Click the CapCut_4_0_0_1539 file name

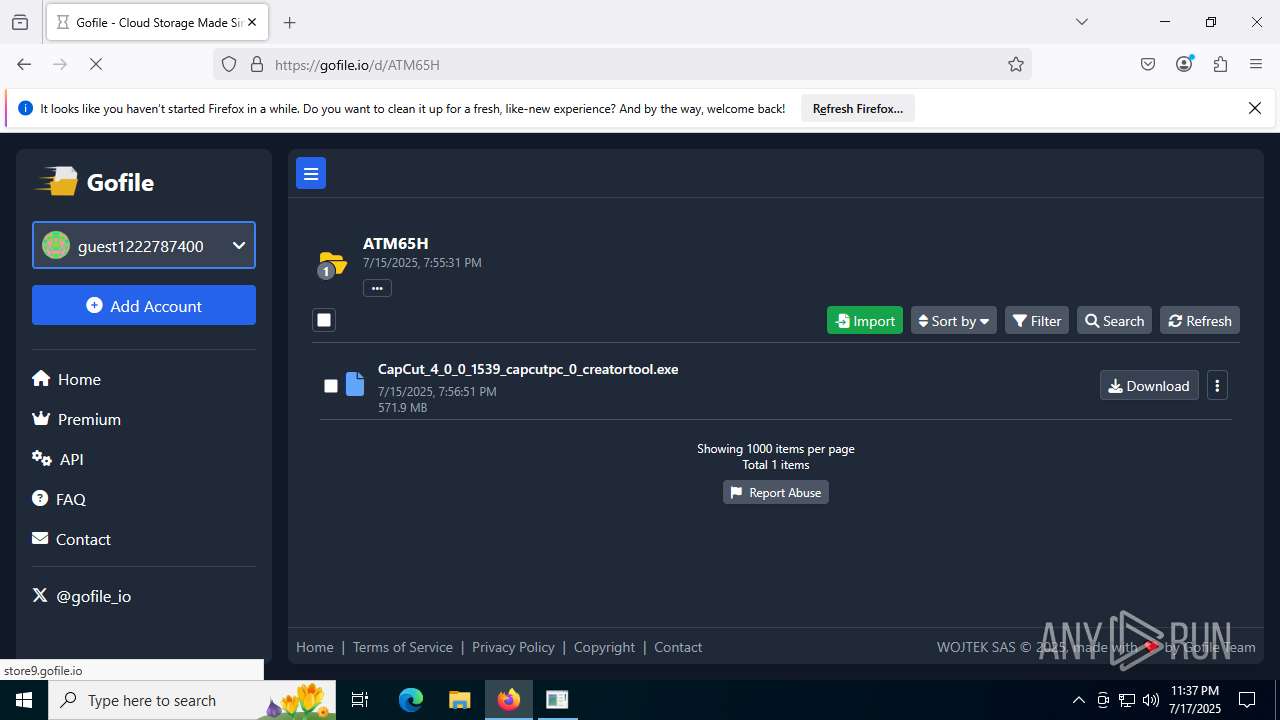click(x=528, y=369)
